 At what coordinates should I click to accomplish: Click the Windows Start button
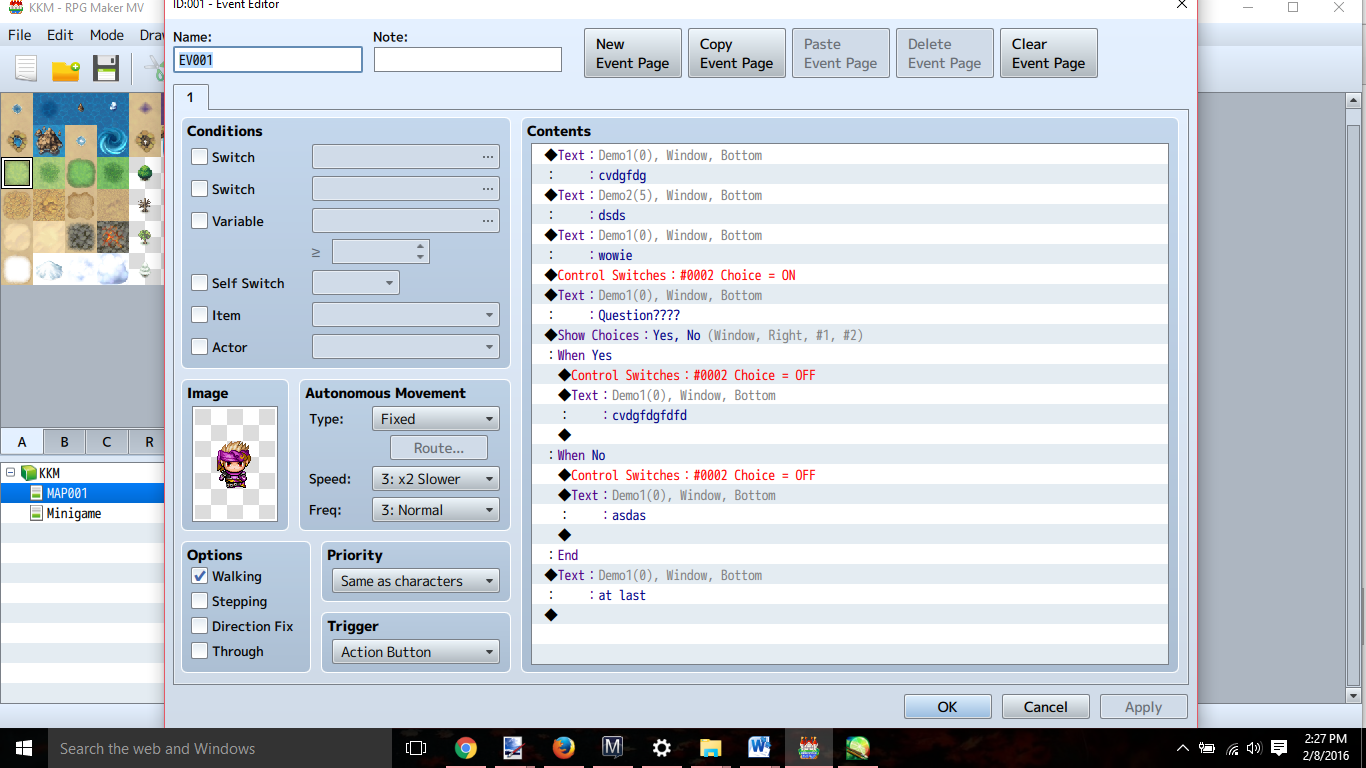22,748
